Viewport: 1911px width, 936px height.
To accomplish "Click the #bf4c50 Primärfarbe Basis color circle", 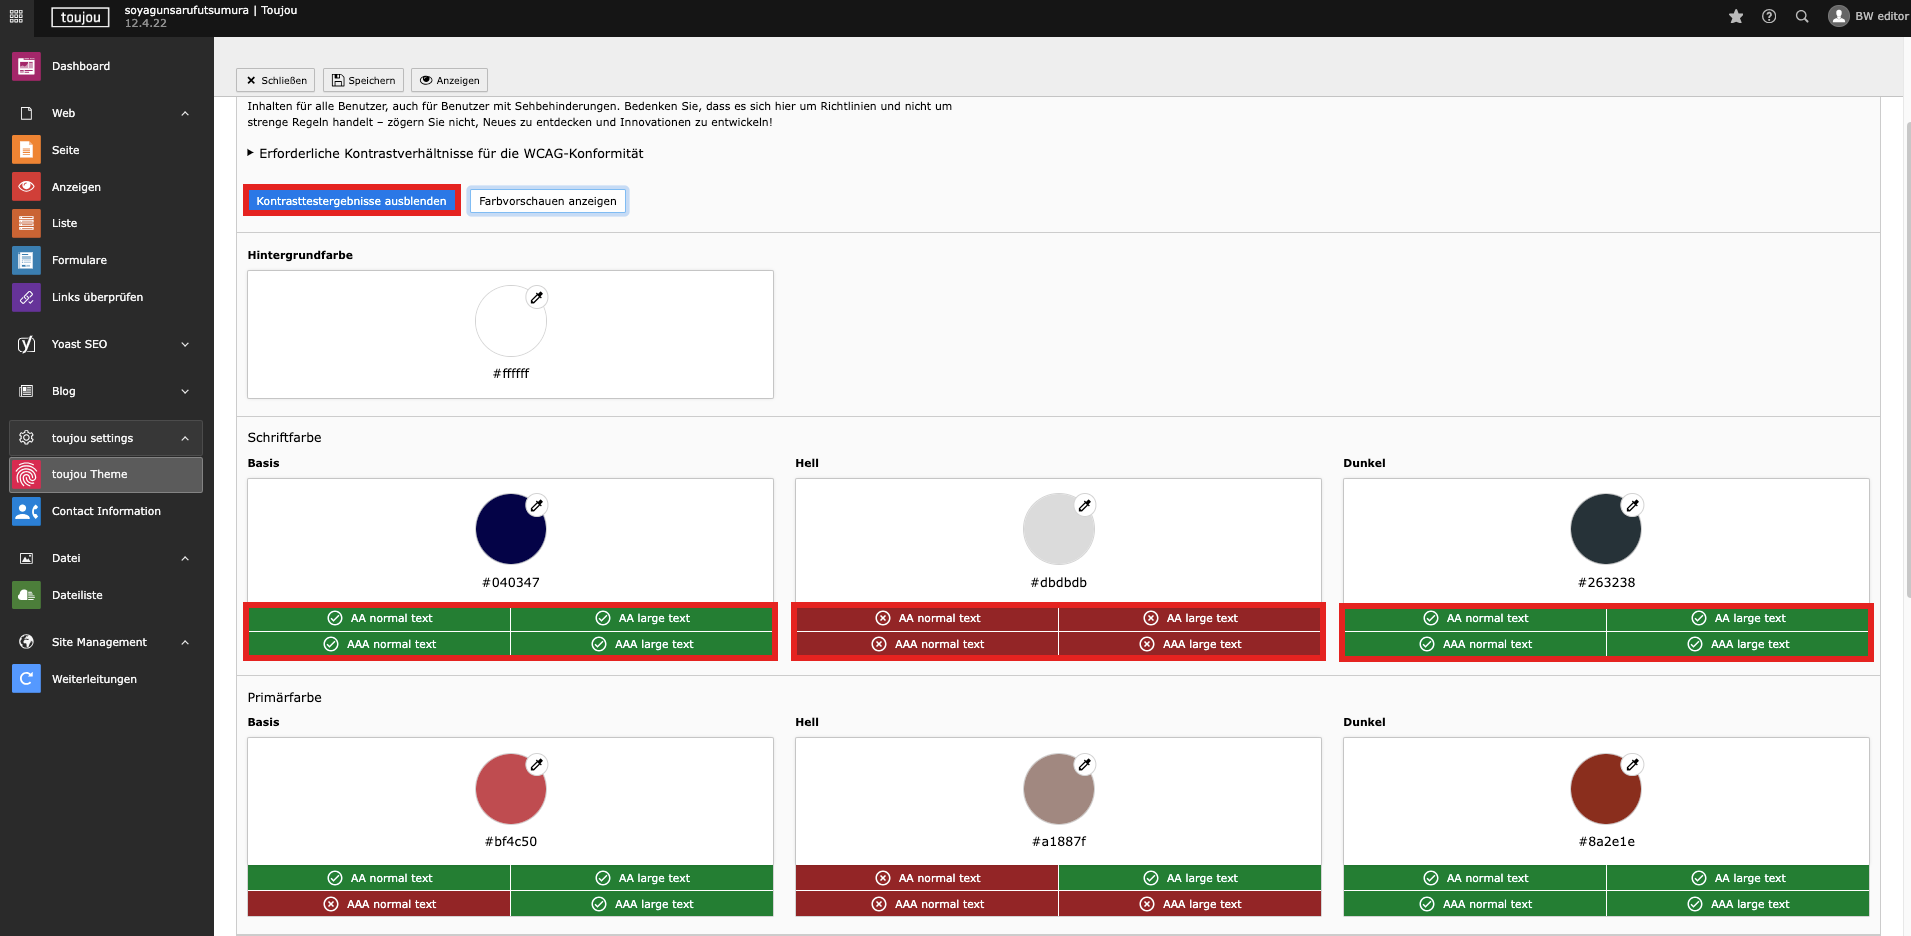I will pos(510,789).
